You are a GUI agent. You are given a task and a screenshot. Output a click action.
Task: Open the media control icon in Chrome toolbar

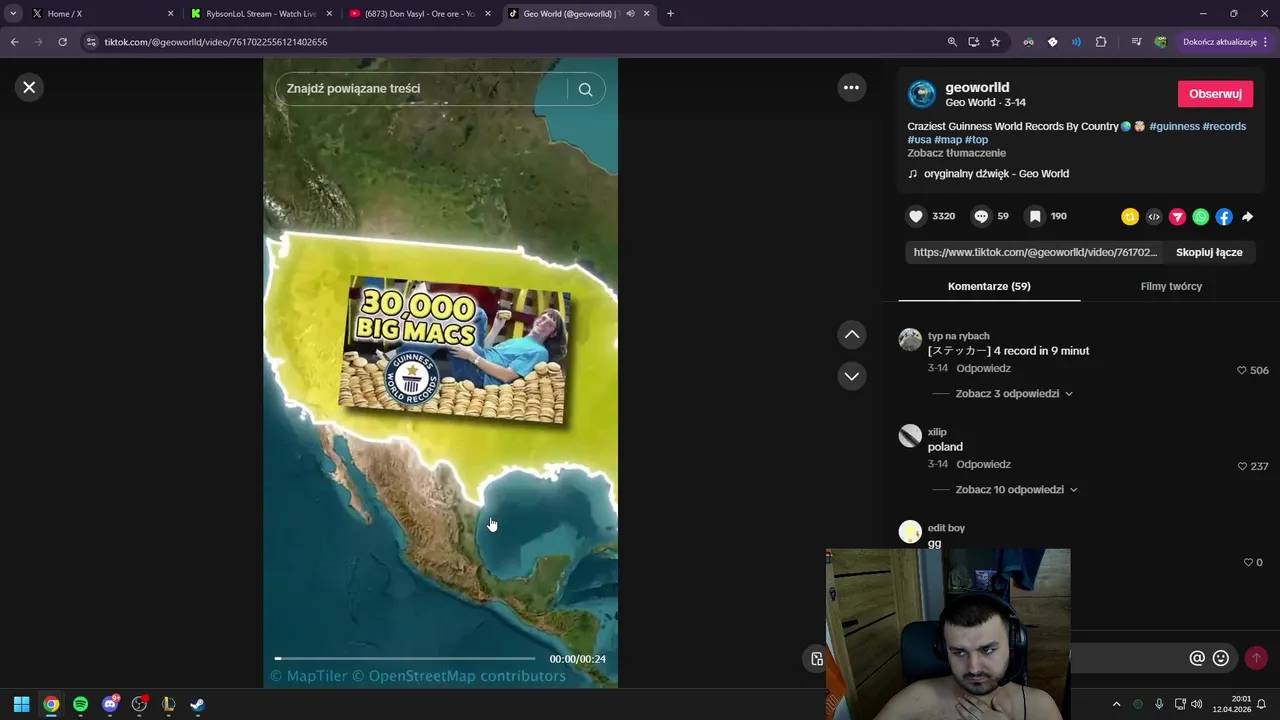[1136, 42]
